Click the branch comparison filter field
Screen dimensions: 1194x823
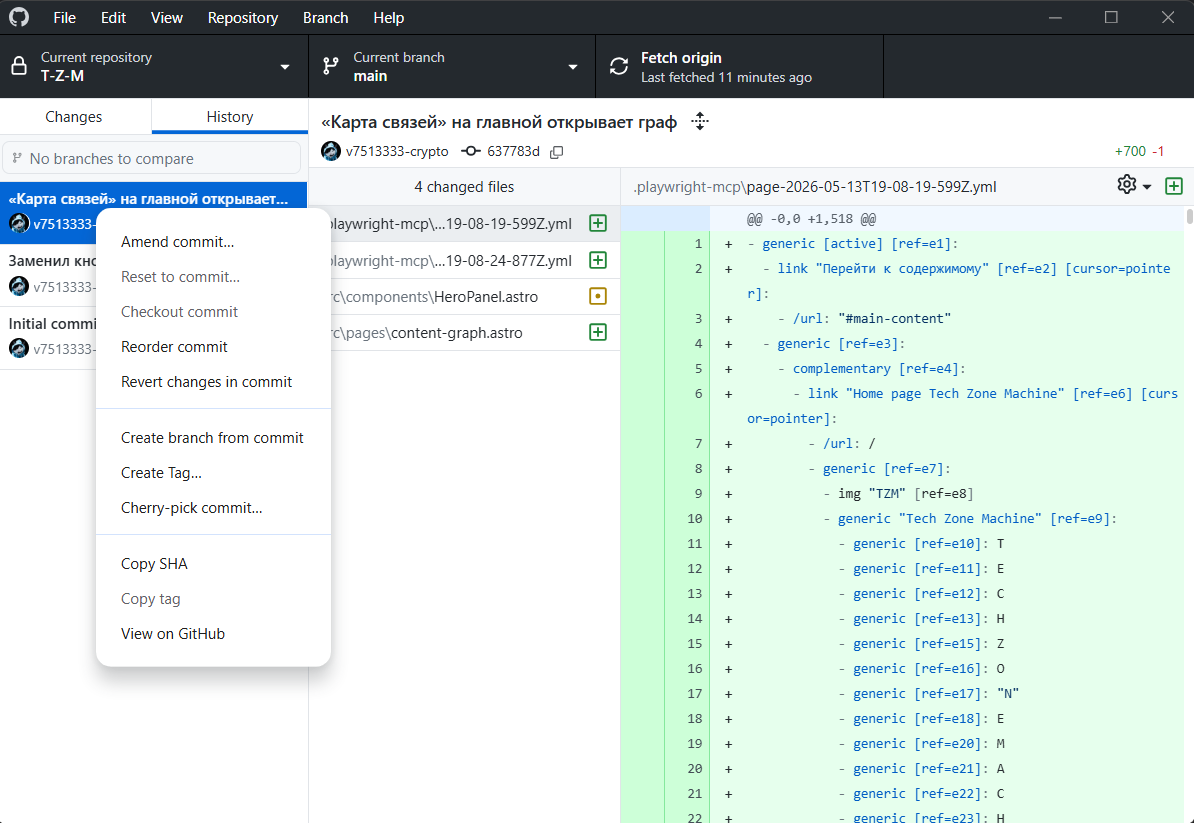[152, 158]
